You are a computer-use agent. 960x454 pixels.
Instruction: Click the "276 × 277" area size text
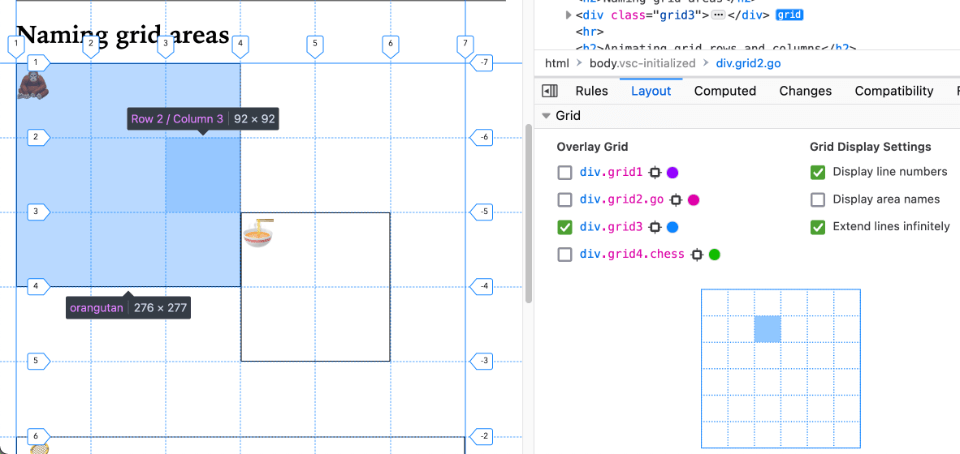coord(160,308)
